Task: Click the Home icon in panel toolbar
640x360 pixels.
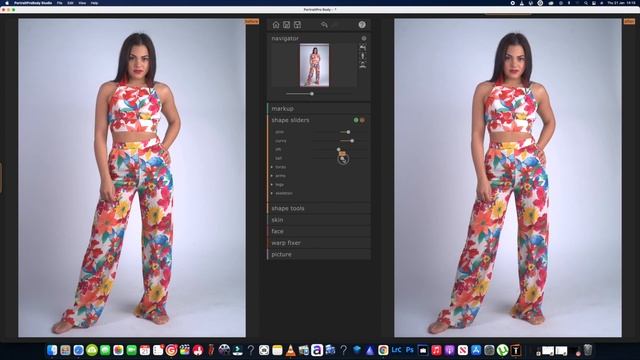Action: point(276,25)
